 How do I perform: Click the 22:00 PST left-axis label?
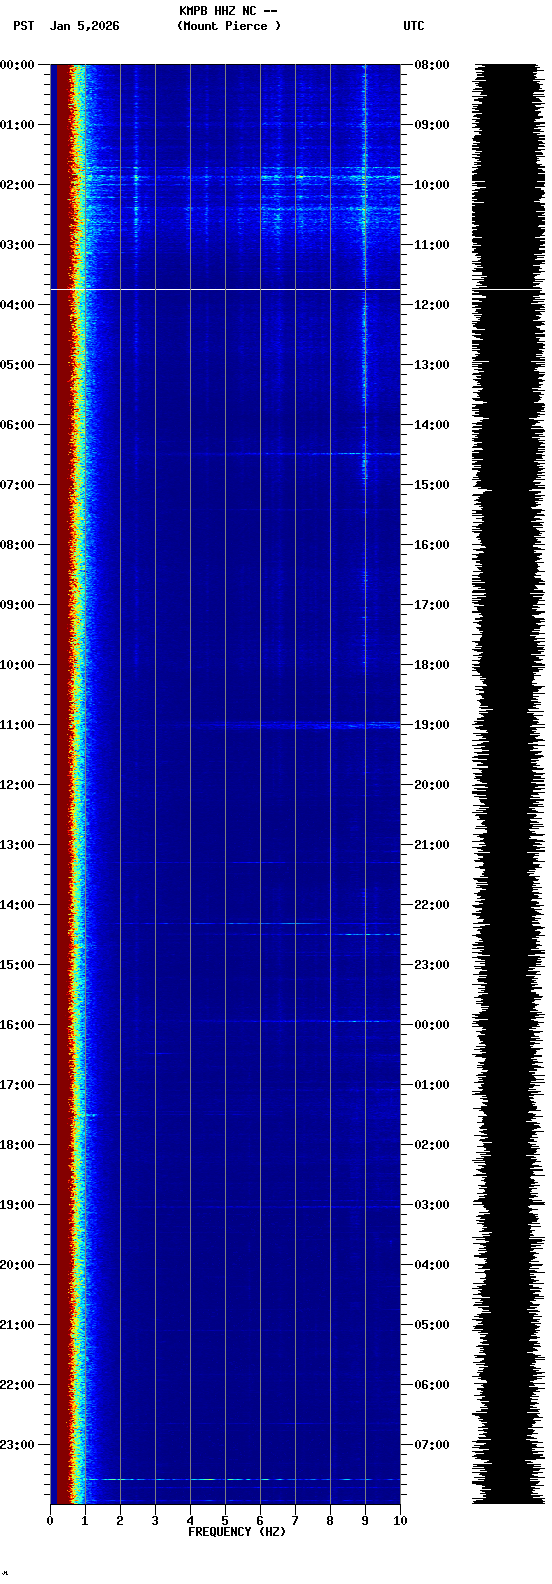pyautogui.click(x=18, y=1385)
